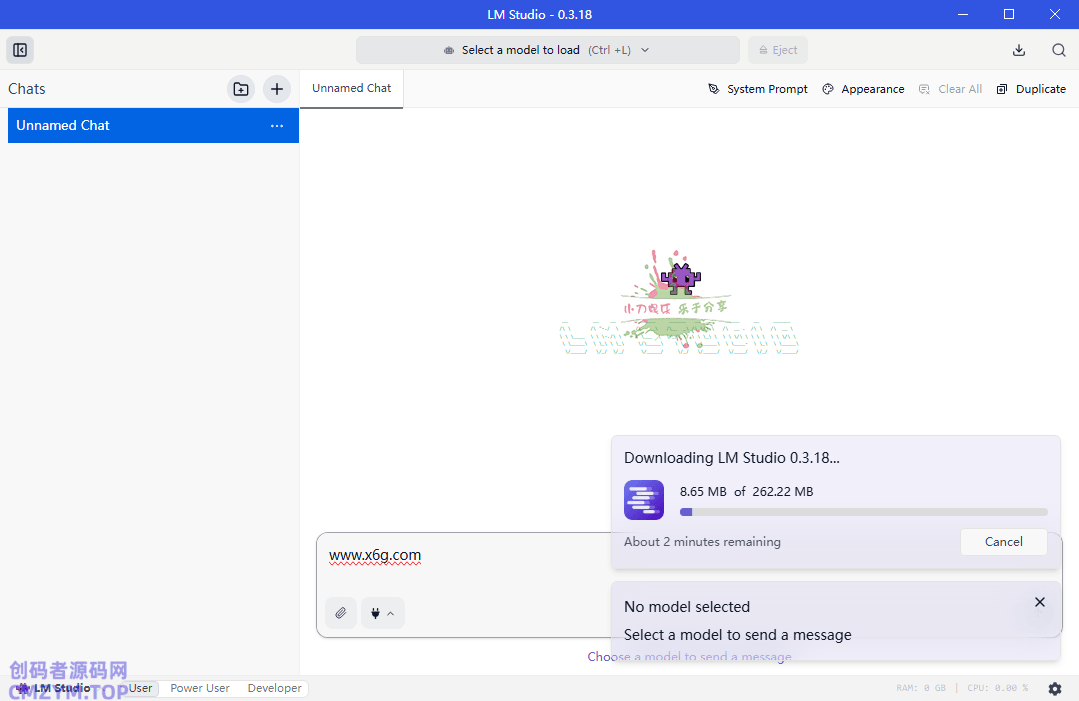The image size is (1079, 701).
Task: Switch to User mode
Action: pos(141,688)
